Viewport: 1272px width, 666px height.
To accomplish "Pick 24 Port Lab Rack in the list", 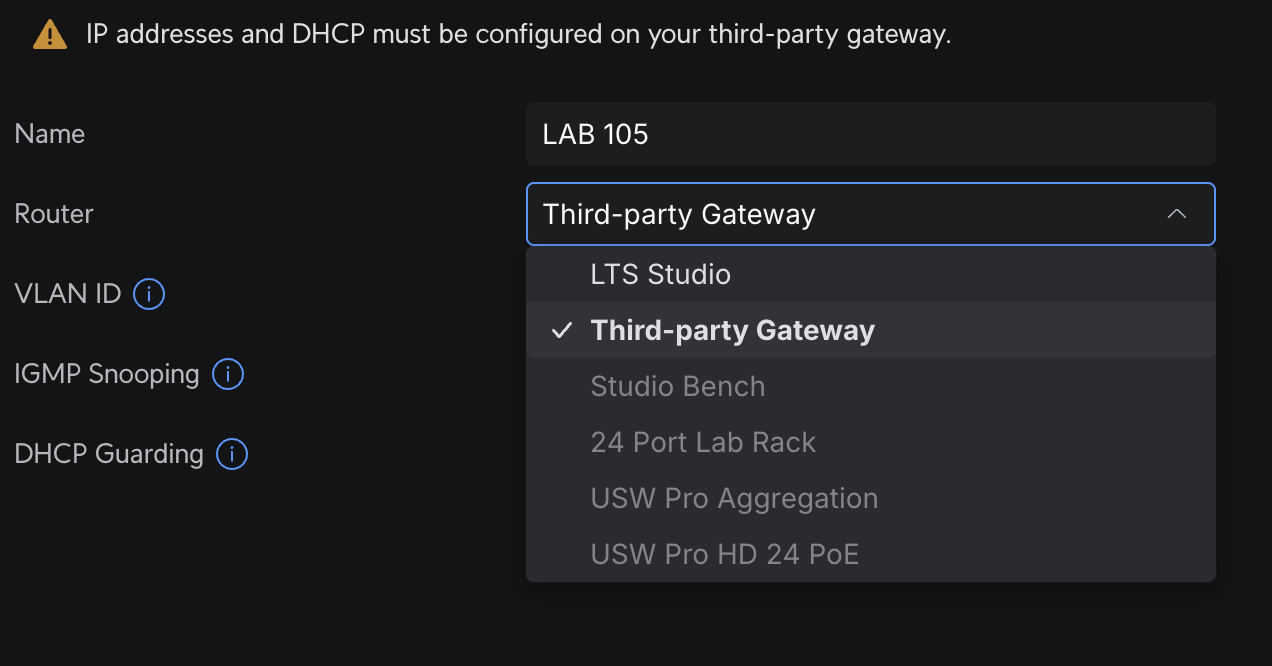I will [x=703, y=442].
